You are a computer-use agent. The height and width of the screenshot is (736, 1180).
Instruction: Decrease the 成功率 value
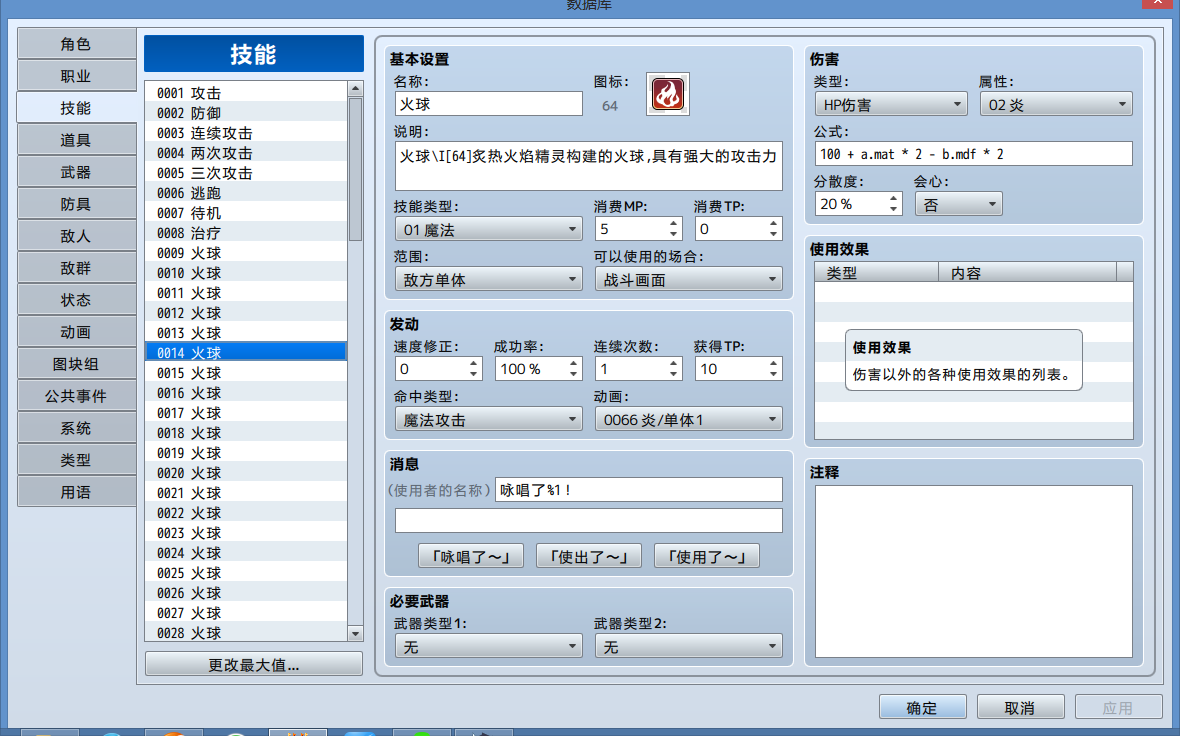coord(573,374)
